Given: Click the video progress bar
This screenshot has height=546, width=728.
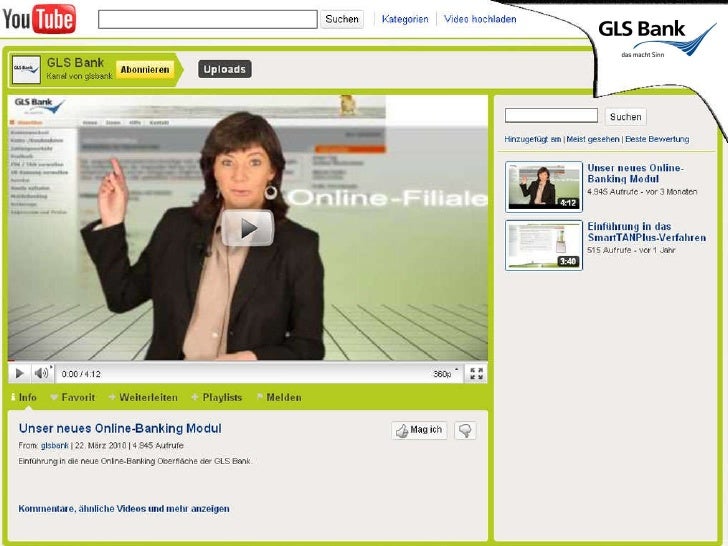Looking at the screenshot, I should [247, 361].
